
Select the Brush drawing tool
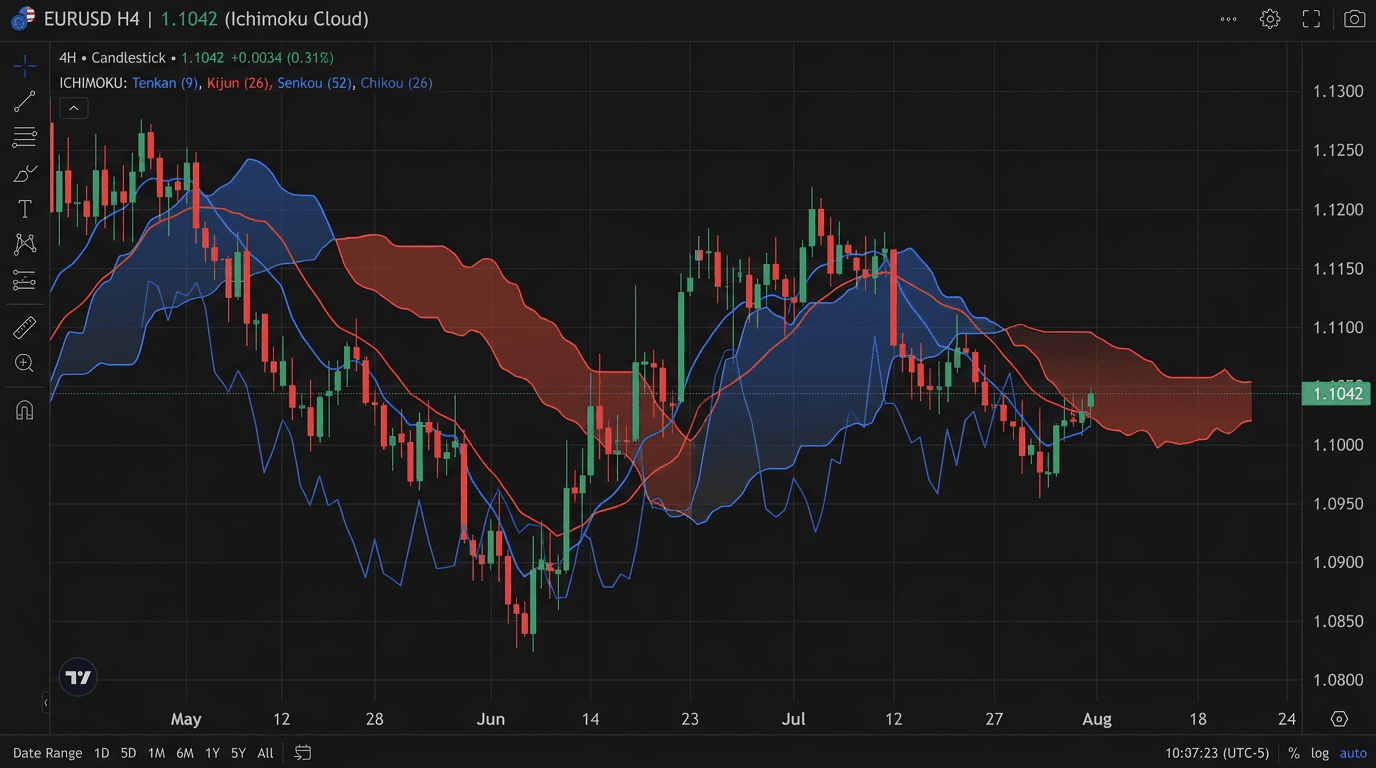(24, 173)
